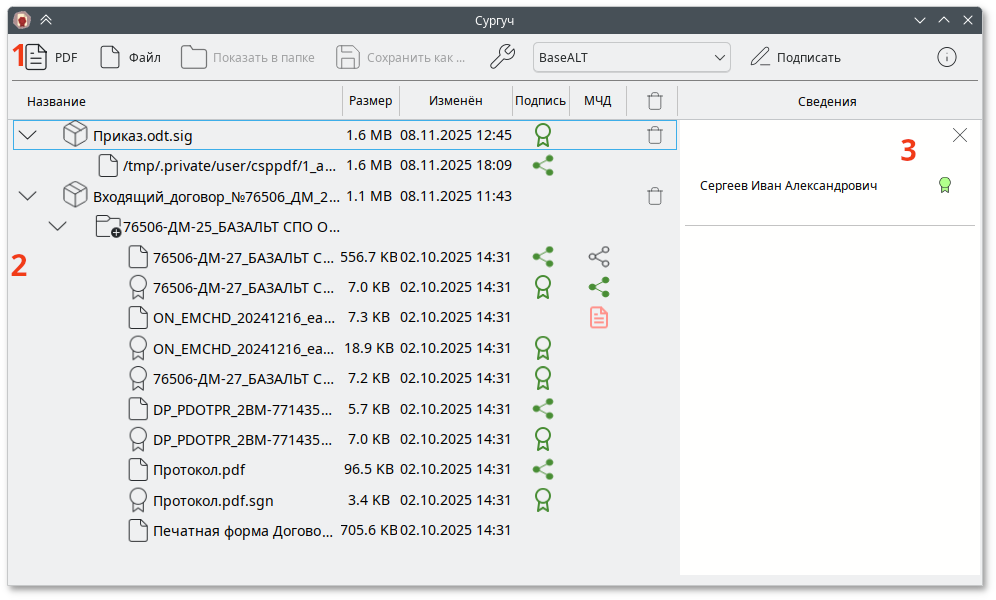Show application info via the info icon
The image size is (996, 600).
click(x=946, y=57)
